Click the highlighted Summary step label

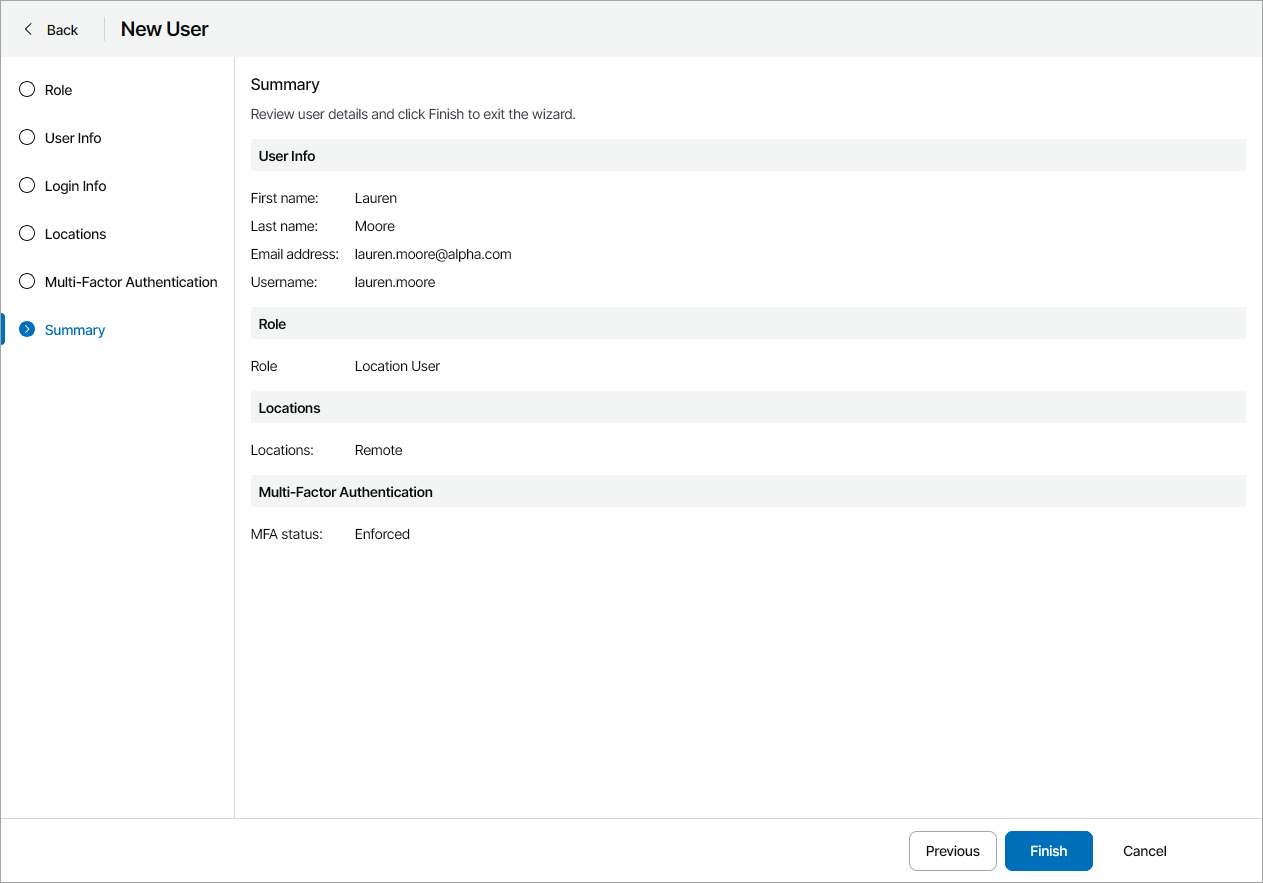[x=75, y=329]
